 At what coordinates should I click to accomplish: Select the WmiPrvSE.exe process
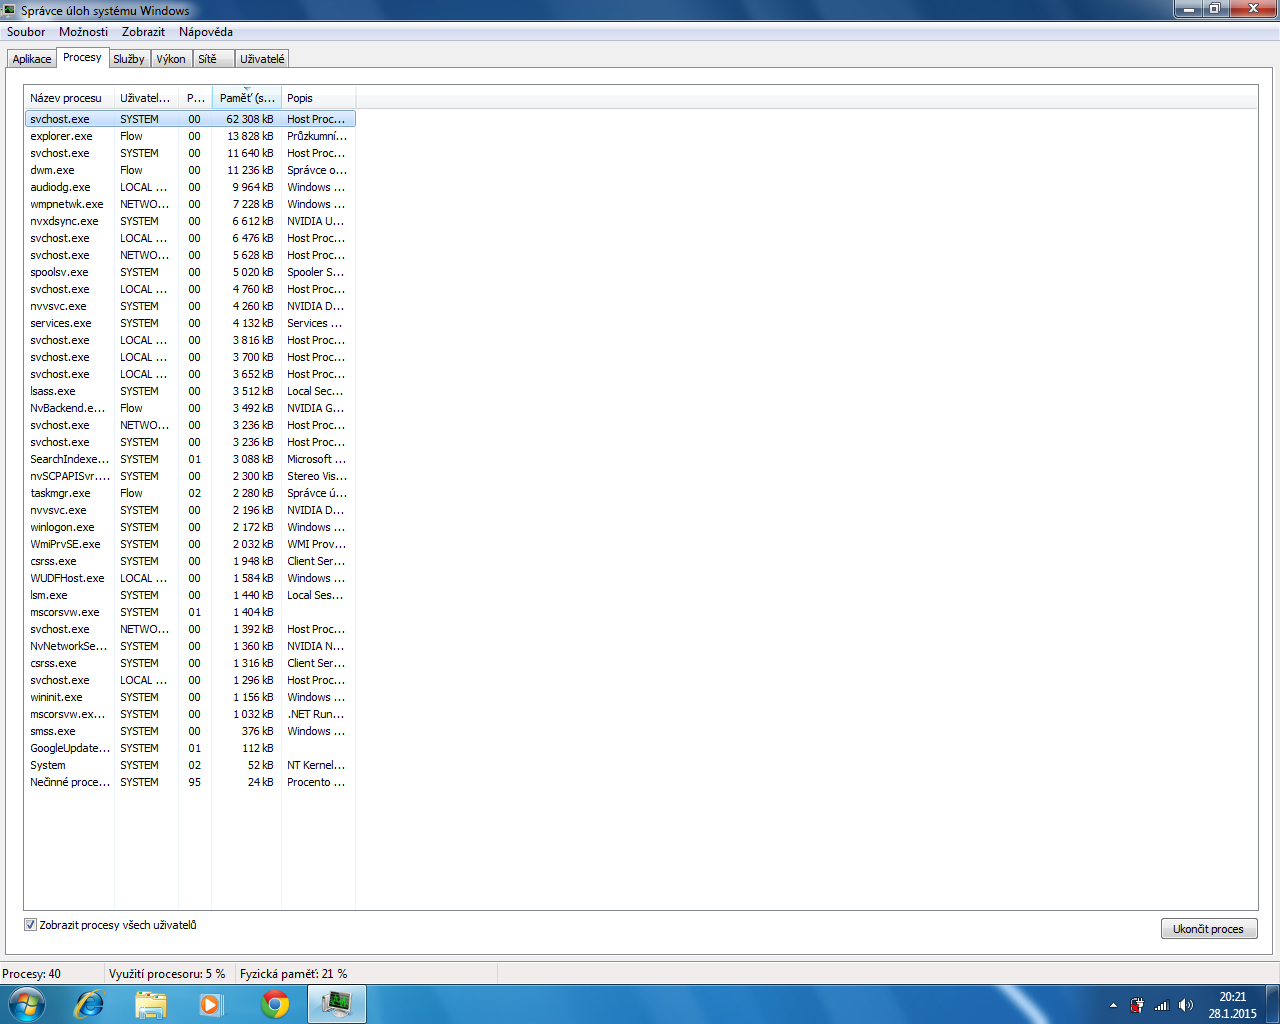click(190, 544)
